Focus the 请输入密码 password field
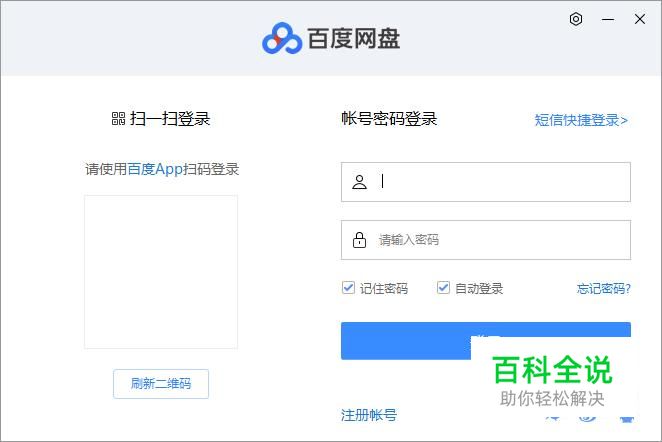This screenshot has height=442, width=662. (486, 240)
